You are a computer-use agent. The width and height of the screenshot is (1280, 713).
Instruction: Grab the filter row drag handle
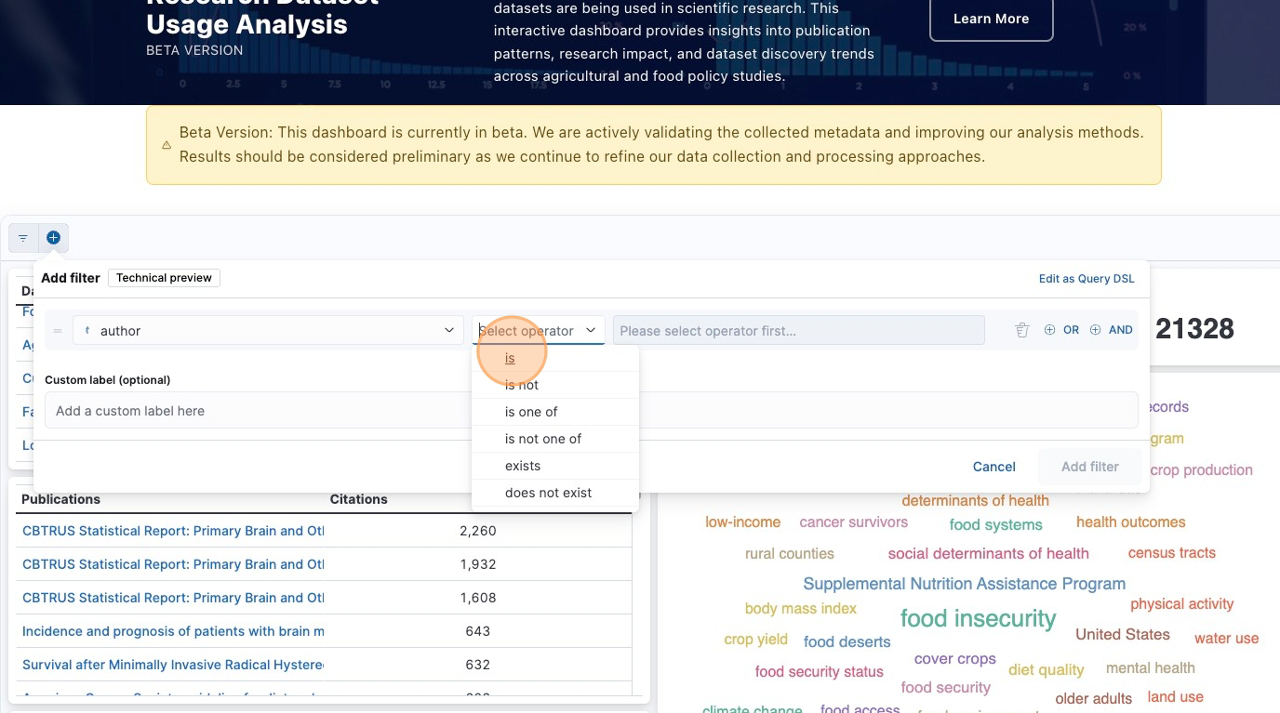pos(58,331)
